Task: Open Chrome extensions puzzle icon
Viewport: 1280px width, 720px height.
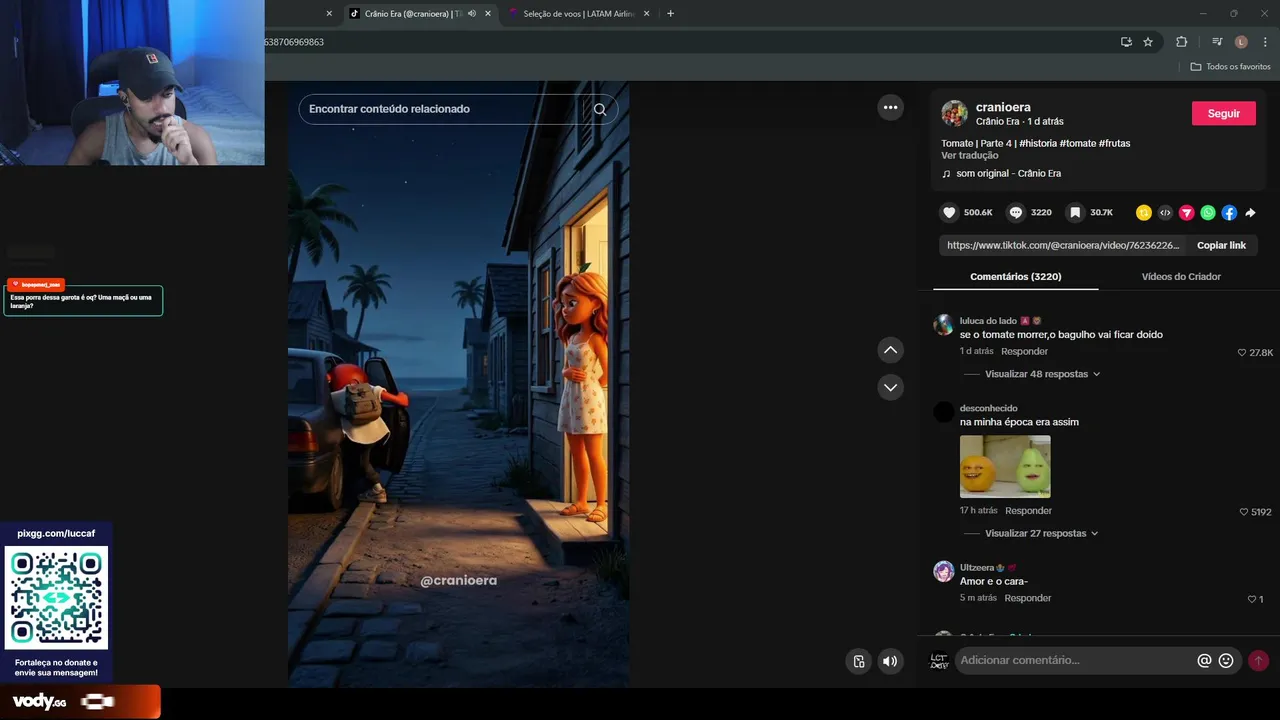Action: [x=1181, y=42]
